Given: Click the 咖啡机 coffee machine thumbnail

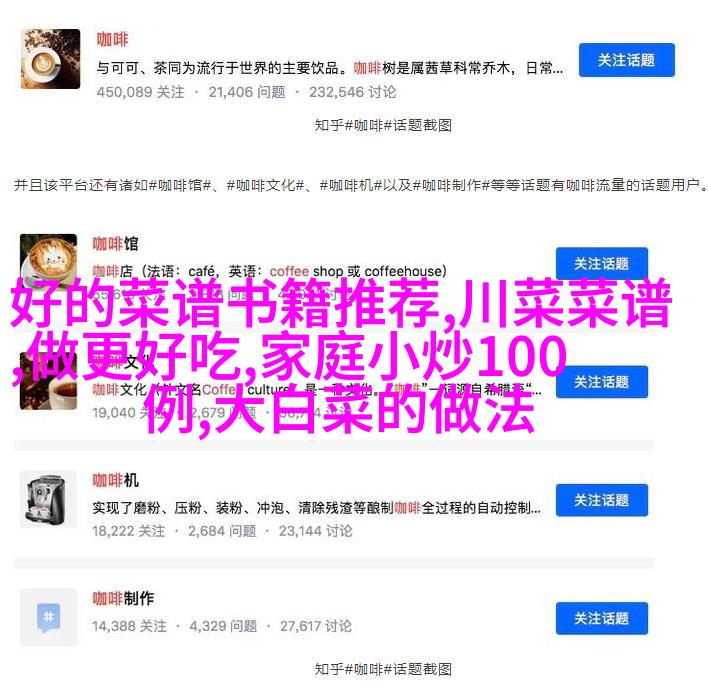Looking at the screenshot, I should pyautogui.click(x=48, y=499).
